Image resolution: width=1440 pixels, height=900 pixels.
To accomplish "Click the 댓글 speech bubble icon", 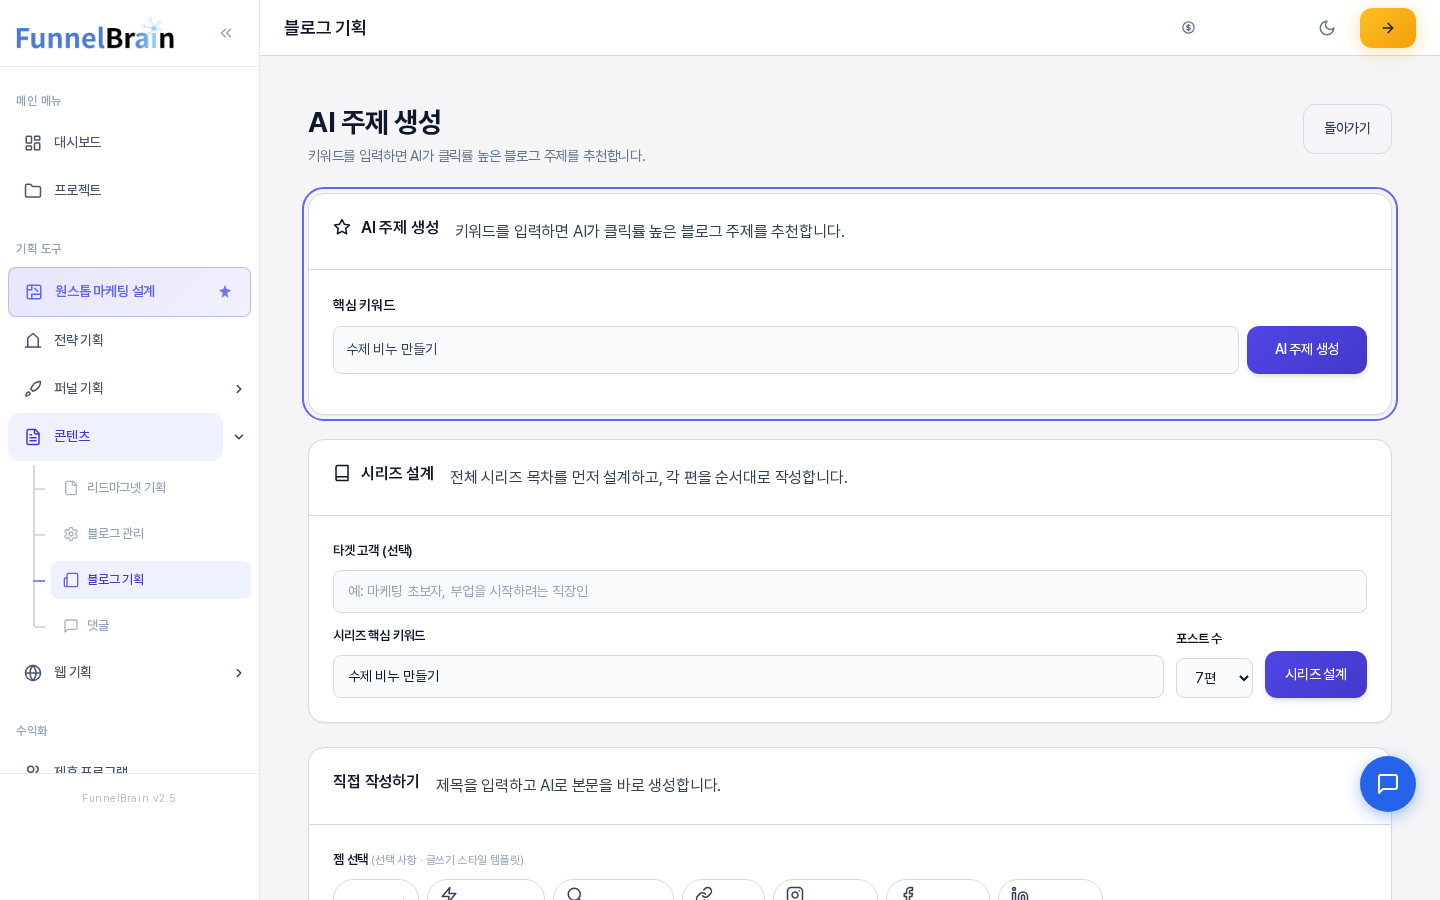I will [71, 626].
